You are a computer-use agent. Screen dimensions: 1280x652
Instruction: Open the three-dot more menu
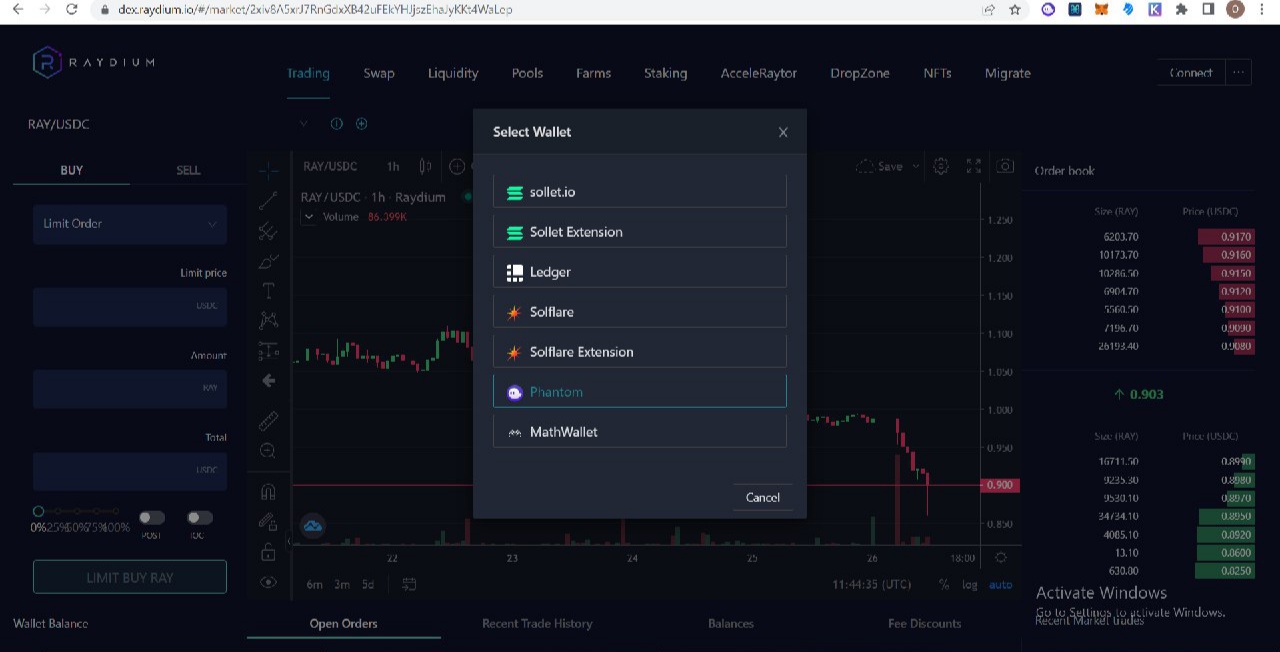pyautogui.click(x=1238, y=73)
